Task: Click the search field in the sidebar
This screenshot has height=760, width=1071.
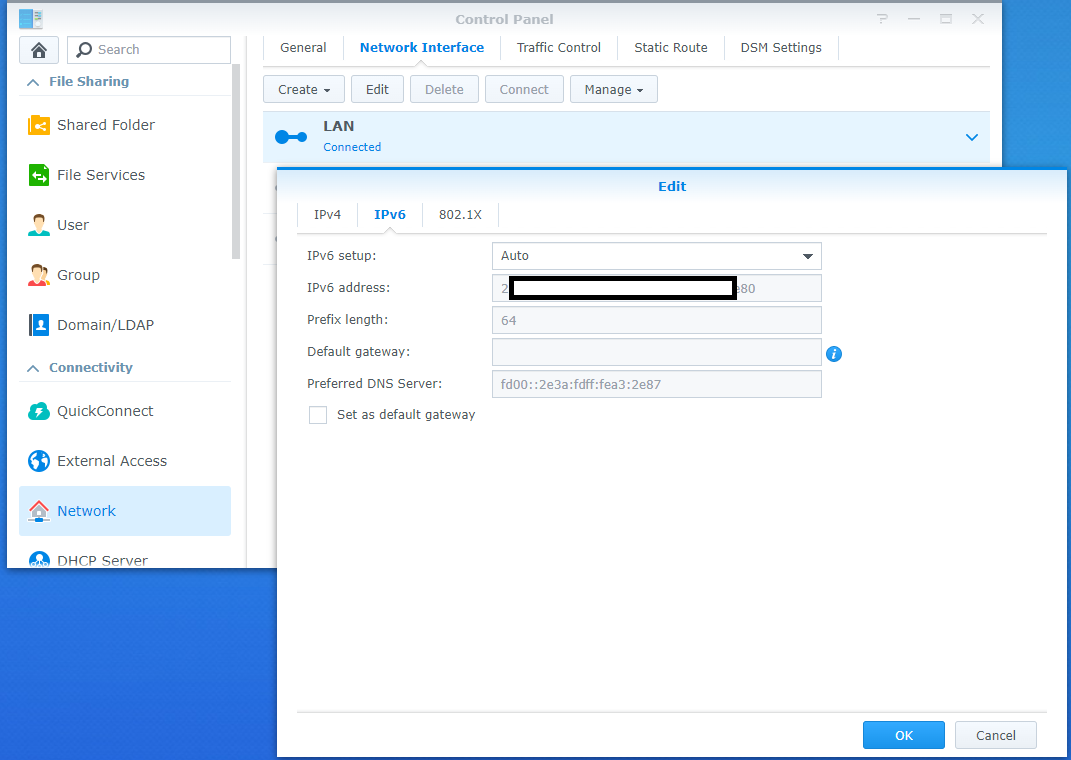Action: click(148, 49)
